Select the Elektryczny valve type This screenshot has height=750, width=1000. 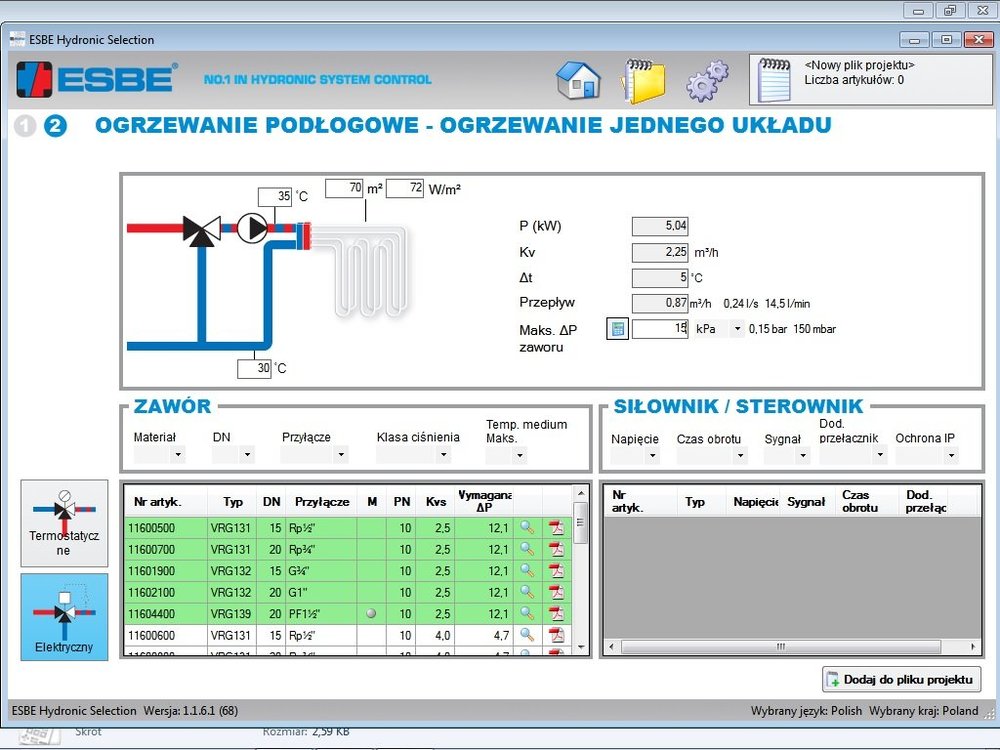pyautogui.click(x=64, y=617)
